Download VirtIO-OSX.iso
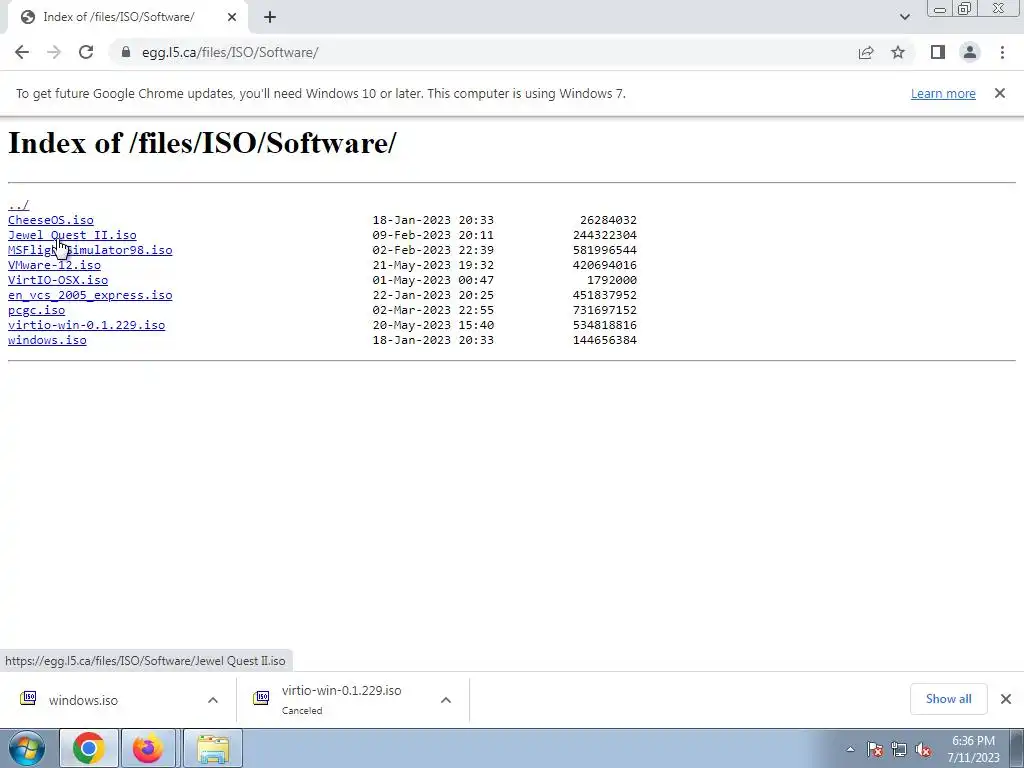This screenshot has width=1024, height=768. tap(57, 280)
